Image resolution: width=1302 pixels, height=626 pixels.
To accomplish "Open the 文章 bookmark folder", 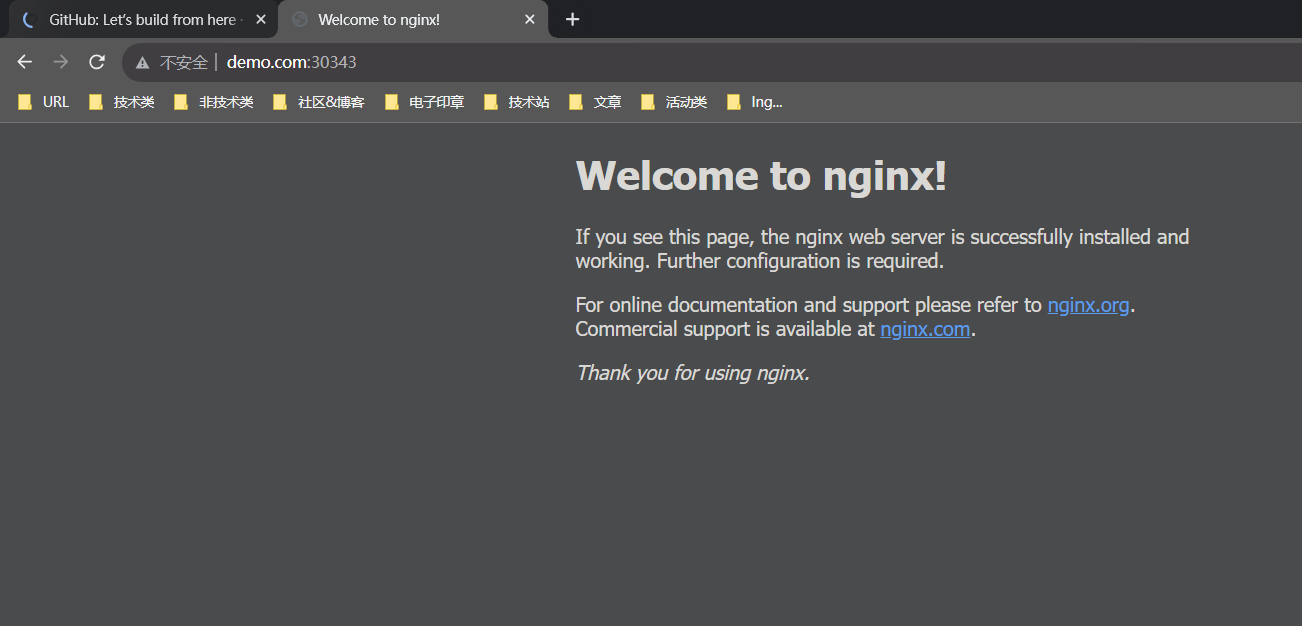I will pos(595,102).
